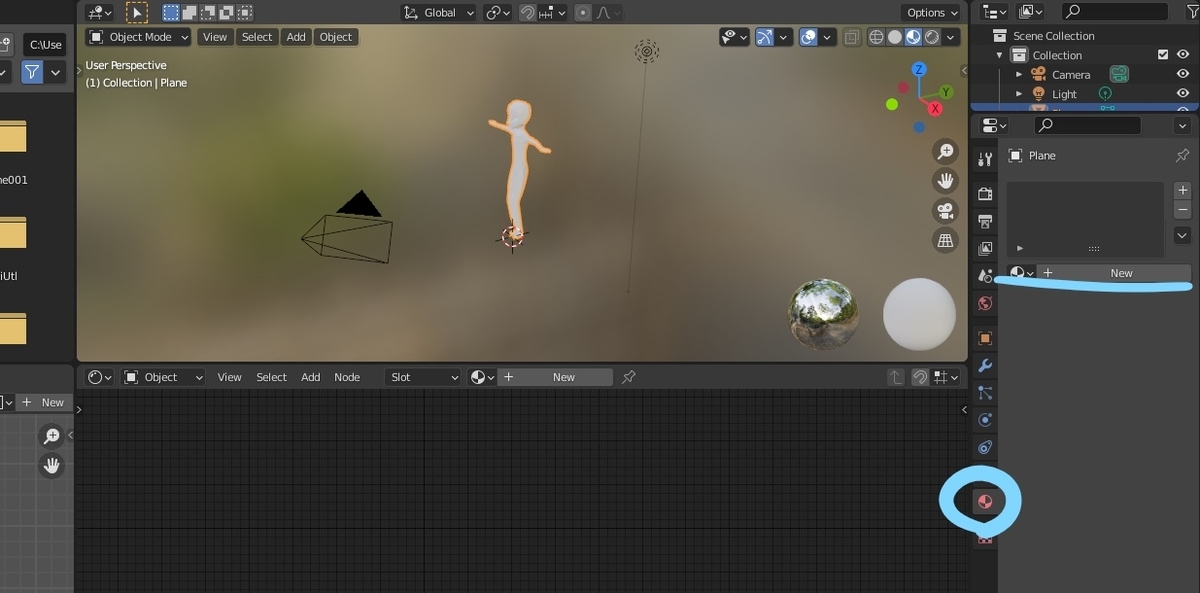
Task: Open pivot point dropdown
Action: [497, 12]
